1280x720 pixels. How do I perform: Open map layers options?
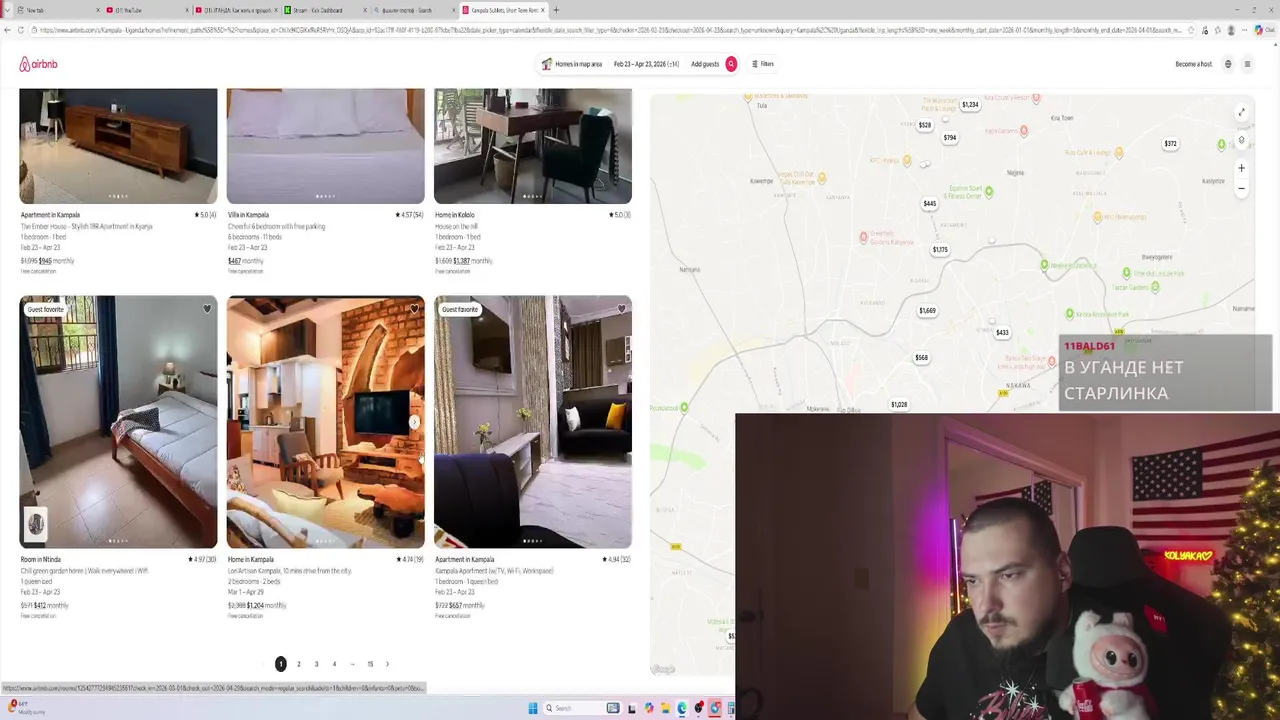coord(1242,140)
